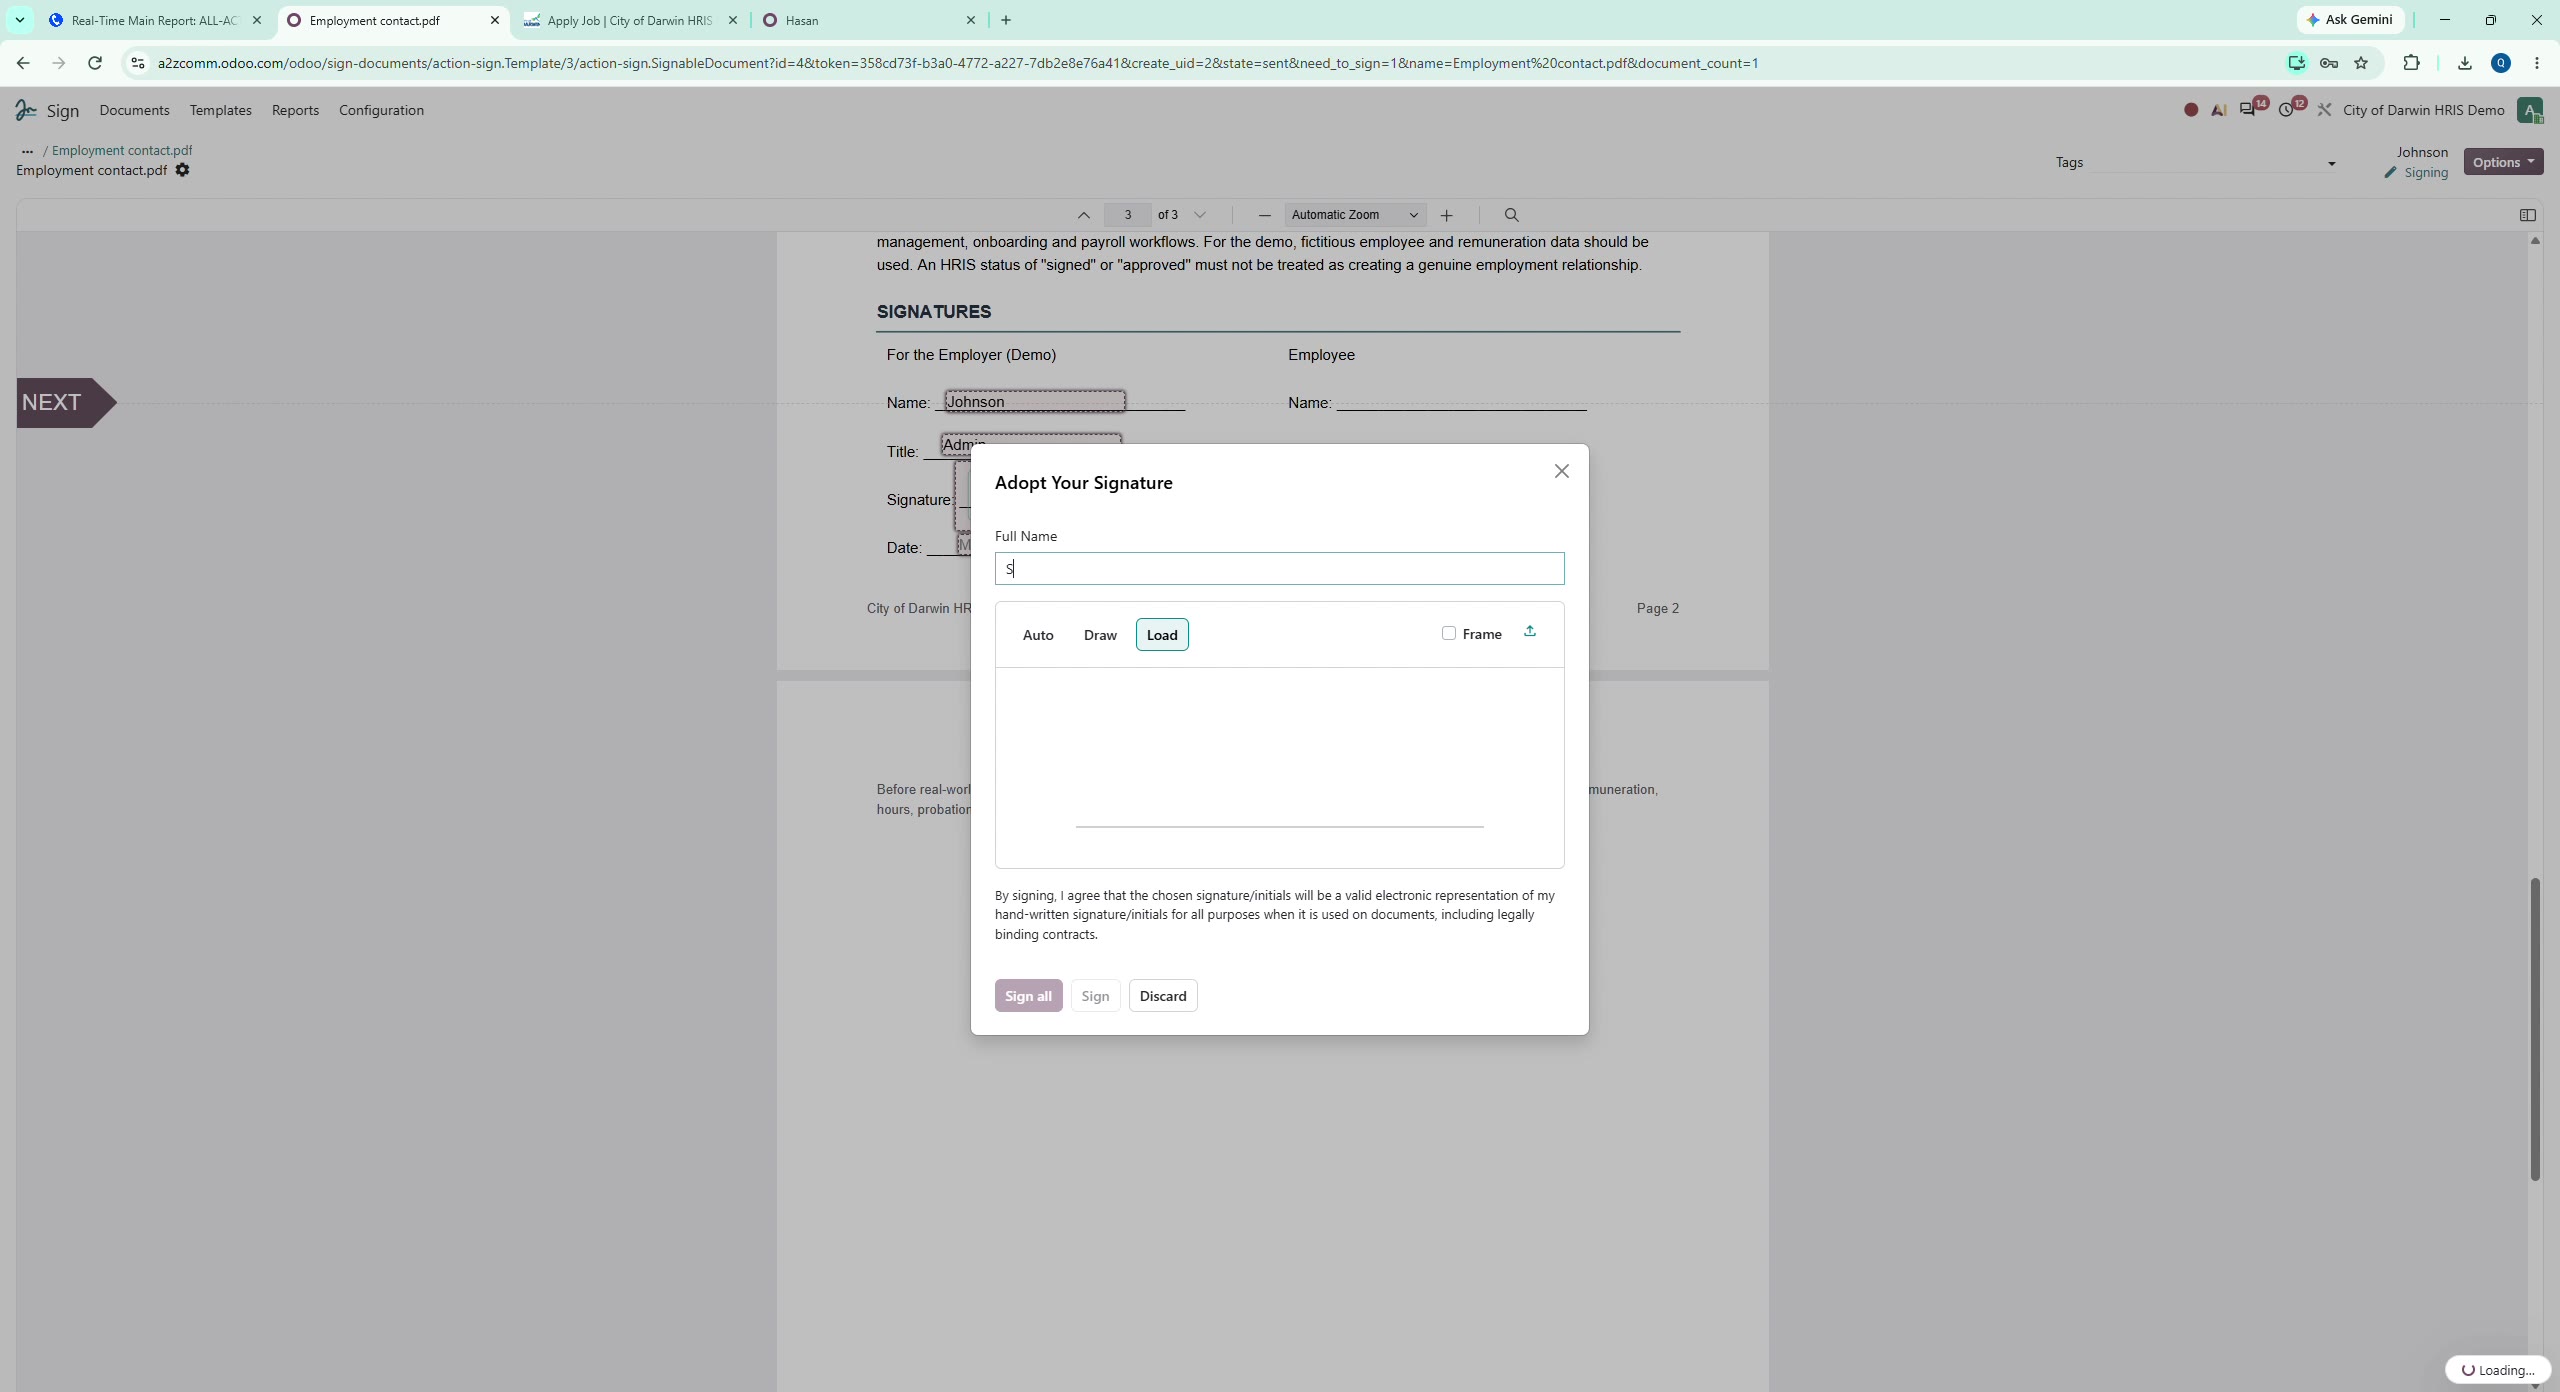Click the debug tools wrench icon
This screenshot has width=2560, height=1392.
point(2324,110)
